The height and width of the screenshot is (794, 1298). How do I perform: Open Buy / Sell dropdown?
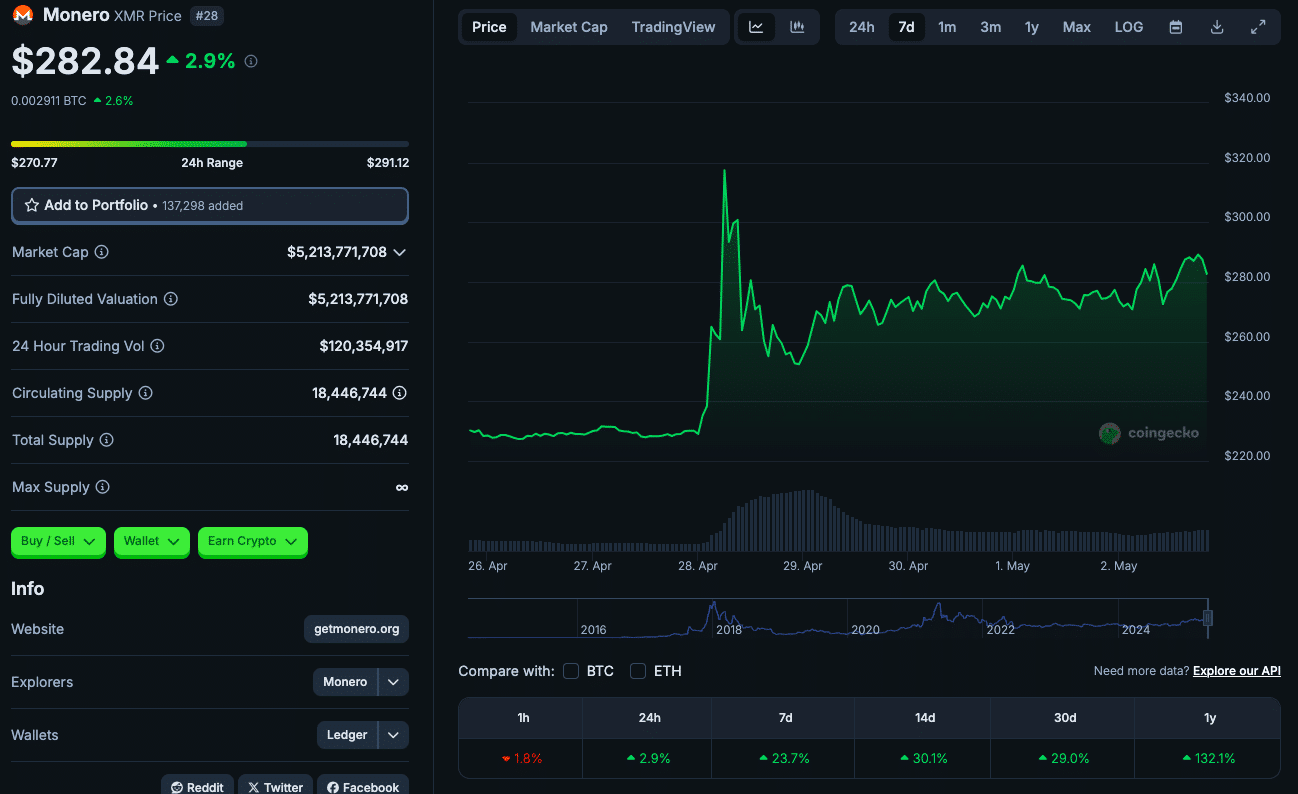point(58,541)
